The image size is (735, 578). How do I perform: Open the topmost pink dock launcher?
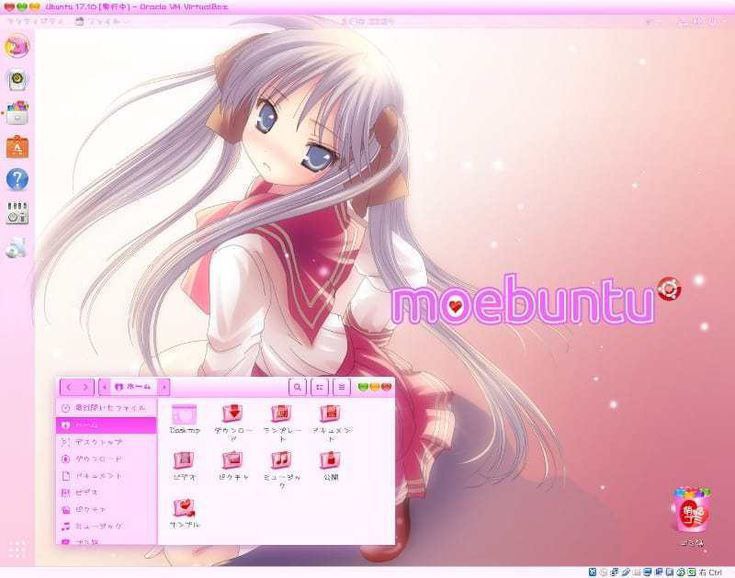point(17,46)
